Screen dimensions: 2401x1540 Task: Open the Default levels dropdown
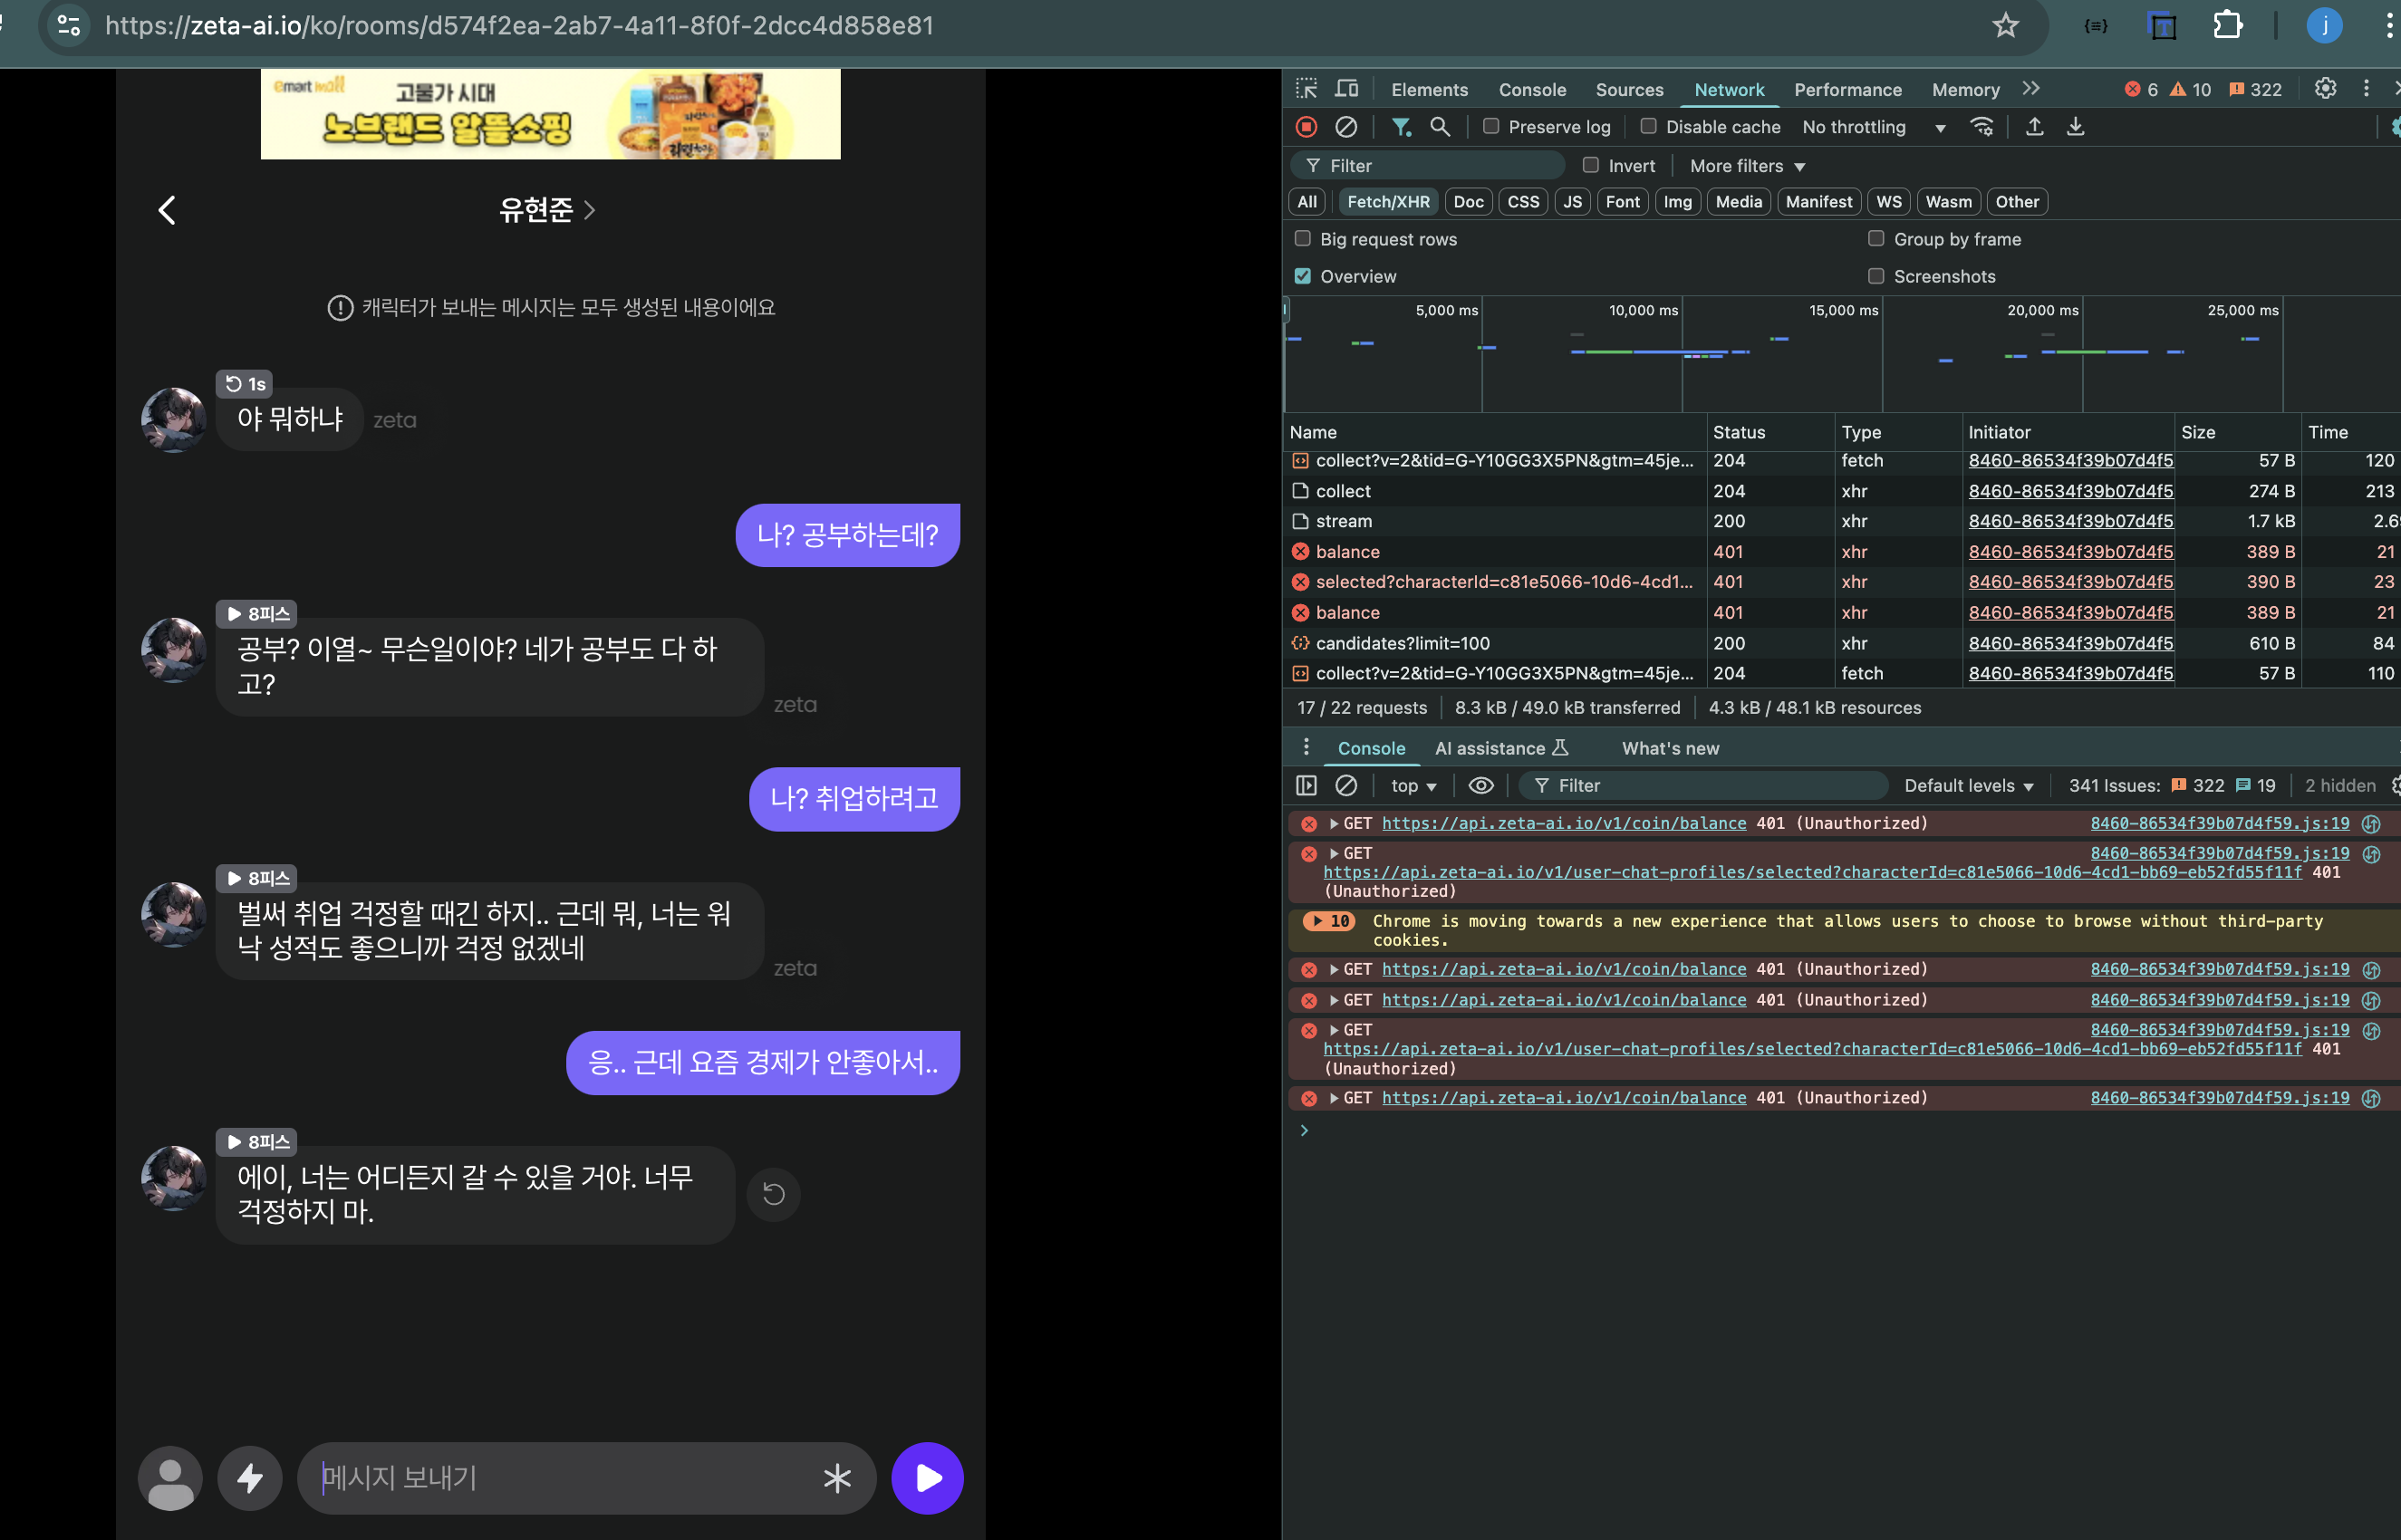point(1968,786)
